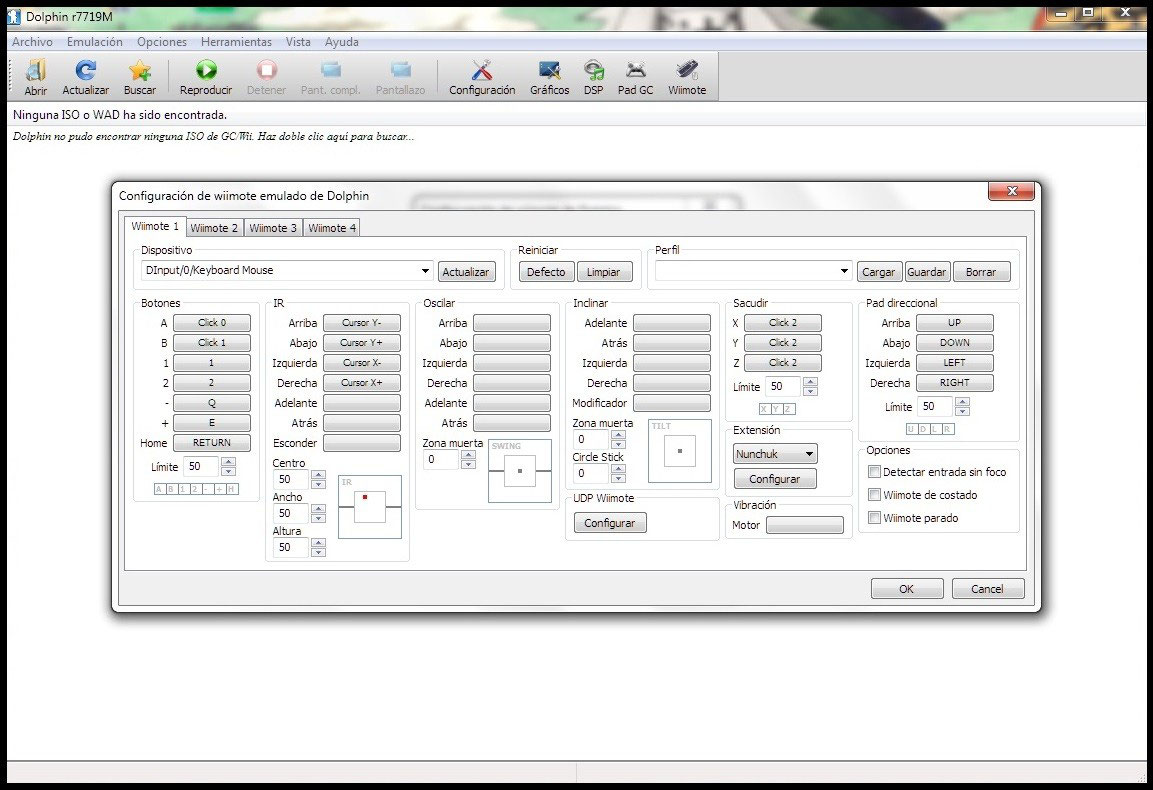Click the Sacudir Límite value field

784,386
